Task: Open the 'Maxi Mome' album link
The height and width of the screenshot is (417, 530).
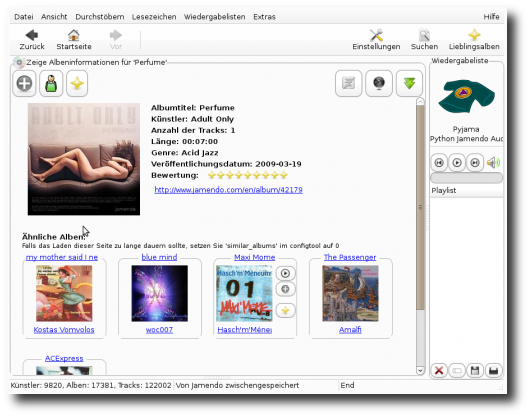Action: (x=255, y=257)
